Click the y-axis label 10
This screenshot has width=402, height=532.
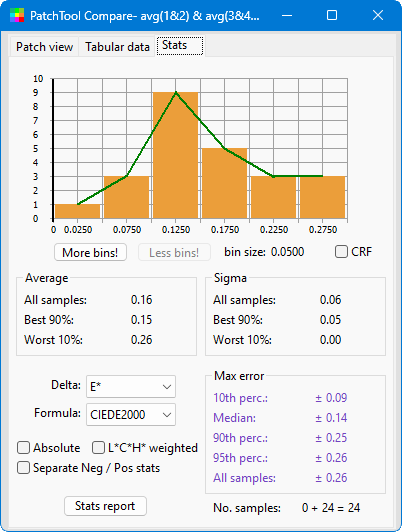[38, 79]
